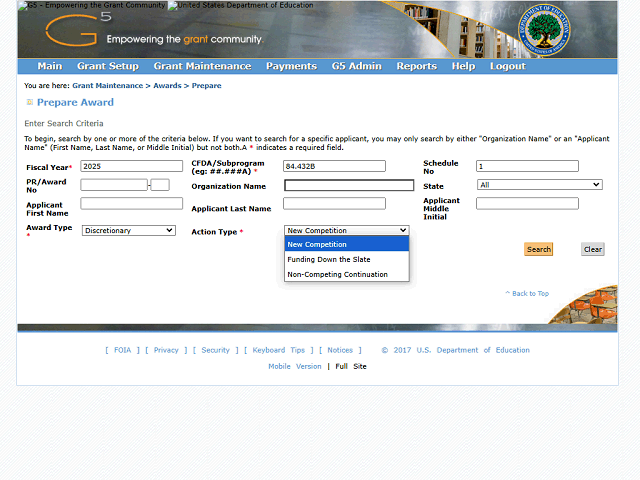Open the Reports menu

417,66
